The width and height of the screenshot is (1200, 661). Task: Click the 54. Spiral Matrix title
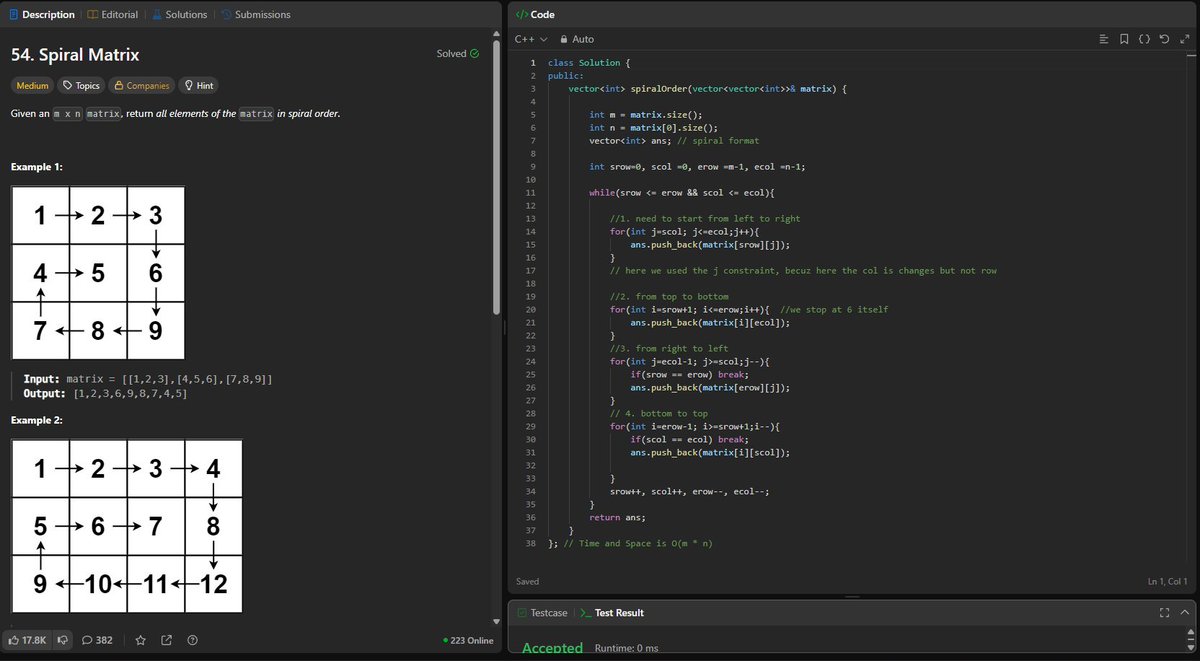click(x=75, y=54)
